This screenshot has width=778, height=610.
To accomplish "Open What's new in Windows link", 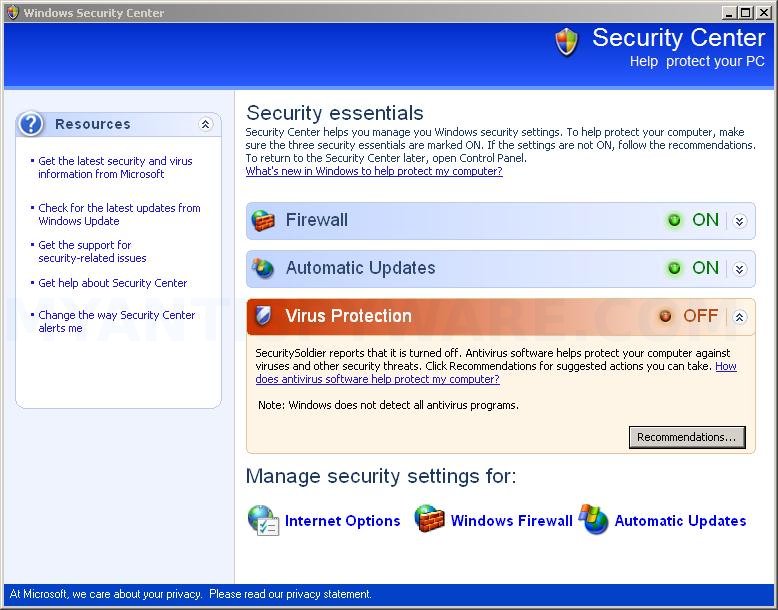I will click(x=374, y=171).
